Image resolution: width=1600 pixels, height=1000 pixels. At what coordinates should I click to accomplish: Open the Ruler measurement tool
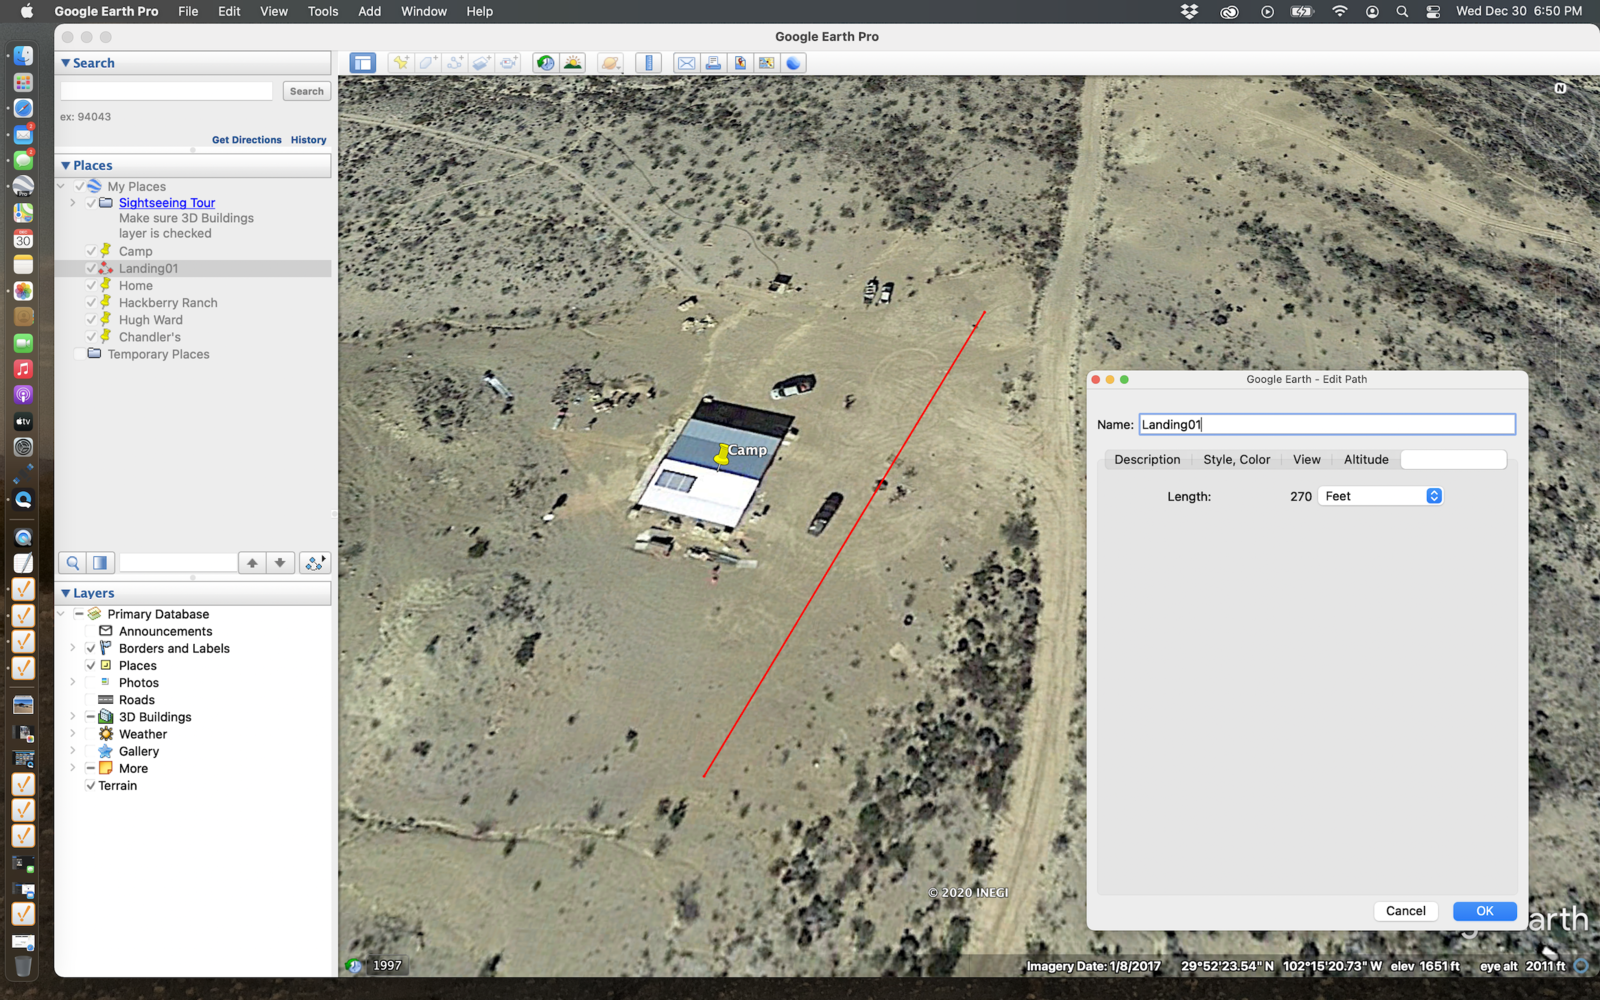click(x=649, y=62)
